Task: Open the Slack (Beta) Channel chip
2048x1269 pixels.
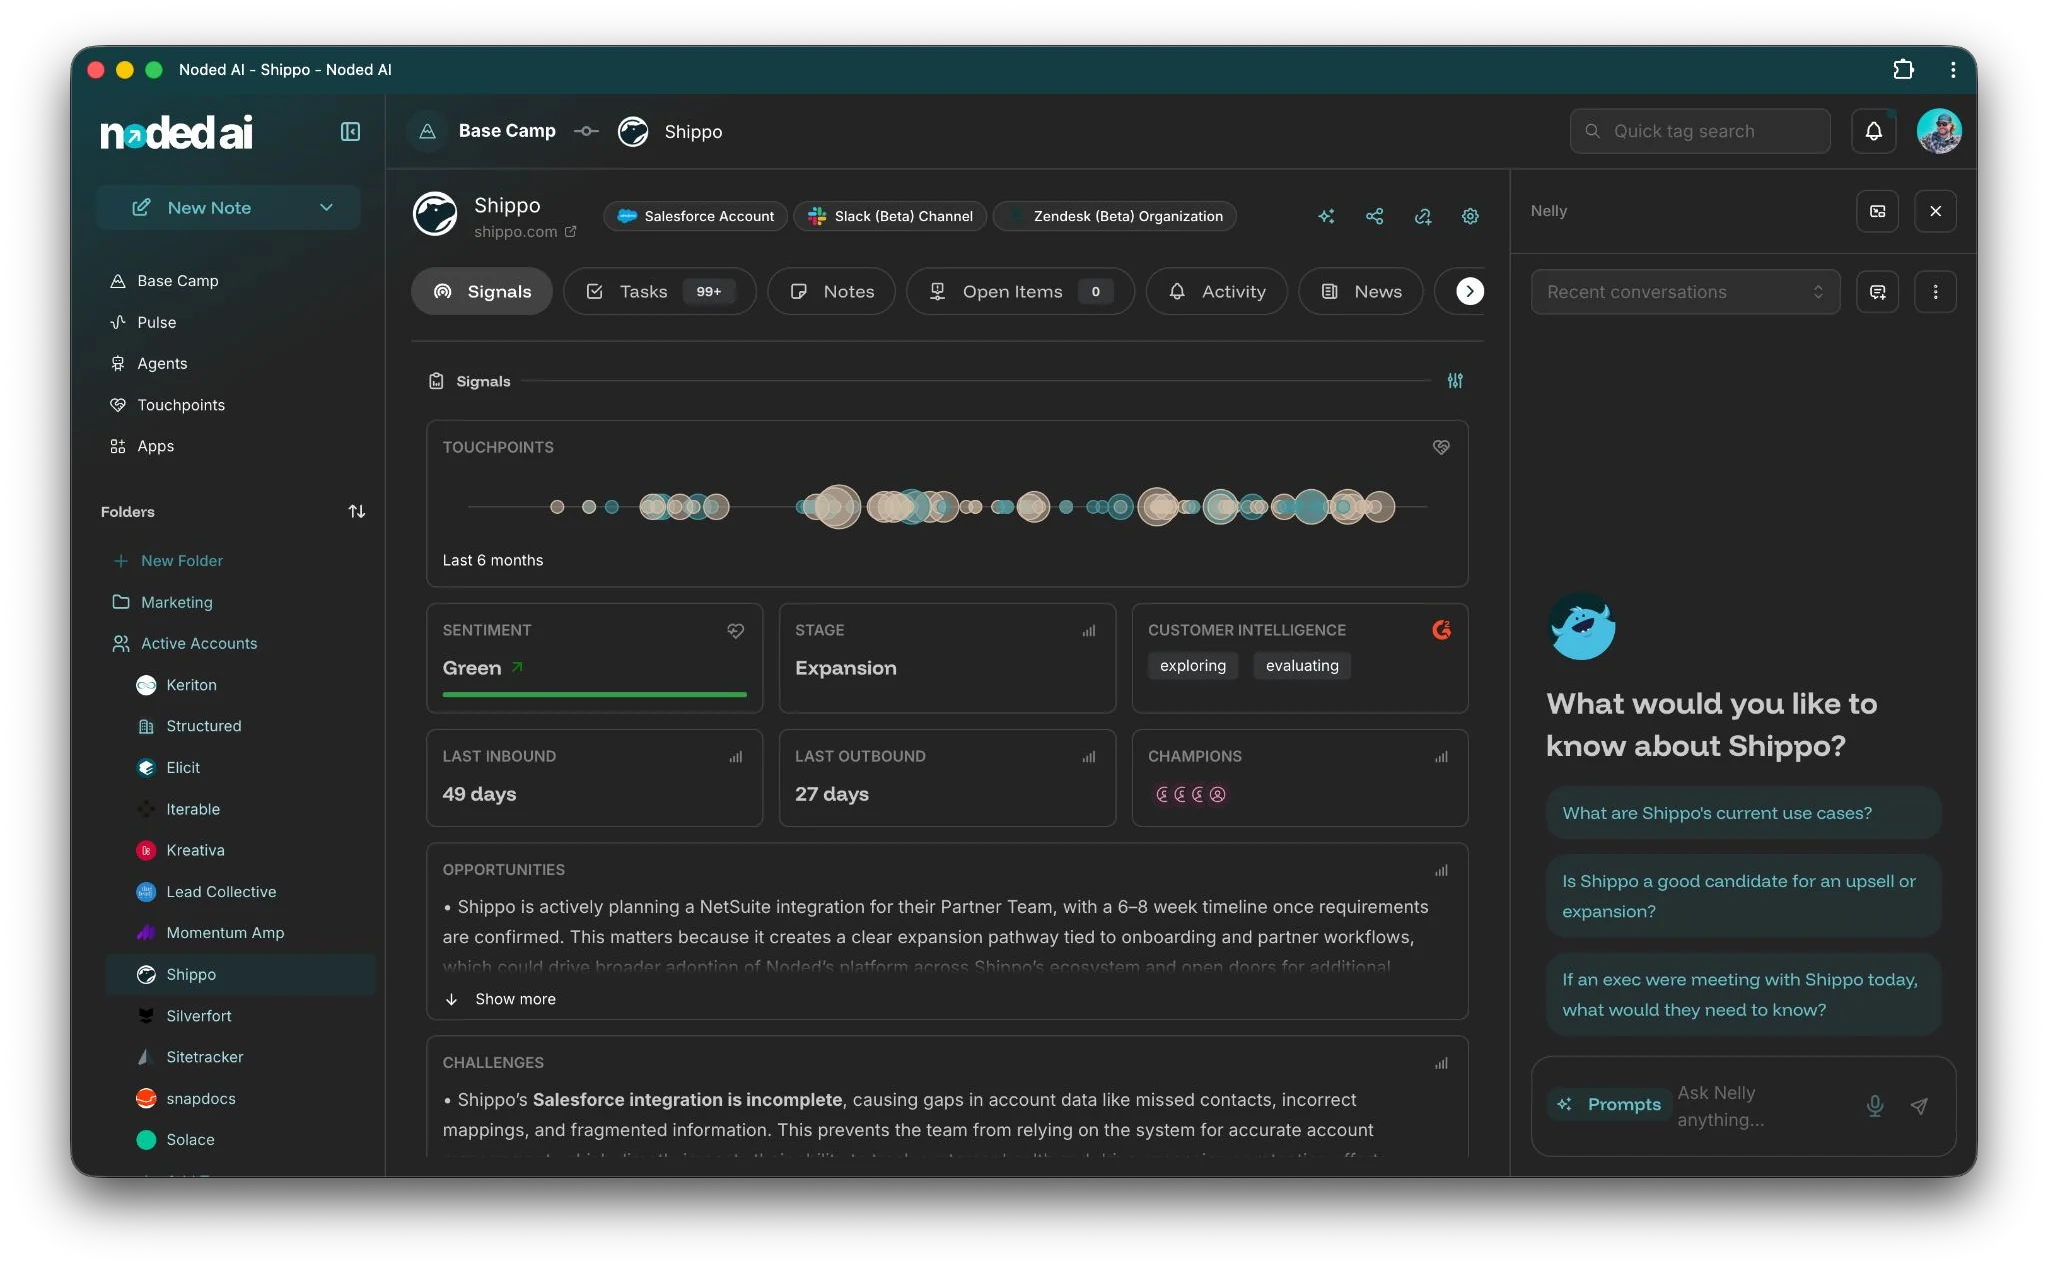Action: pyautogui.click(x=891, y=216)
